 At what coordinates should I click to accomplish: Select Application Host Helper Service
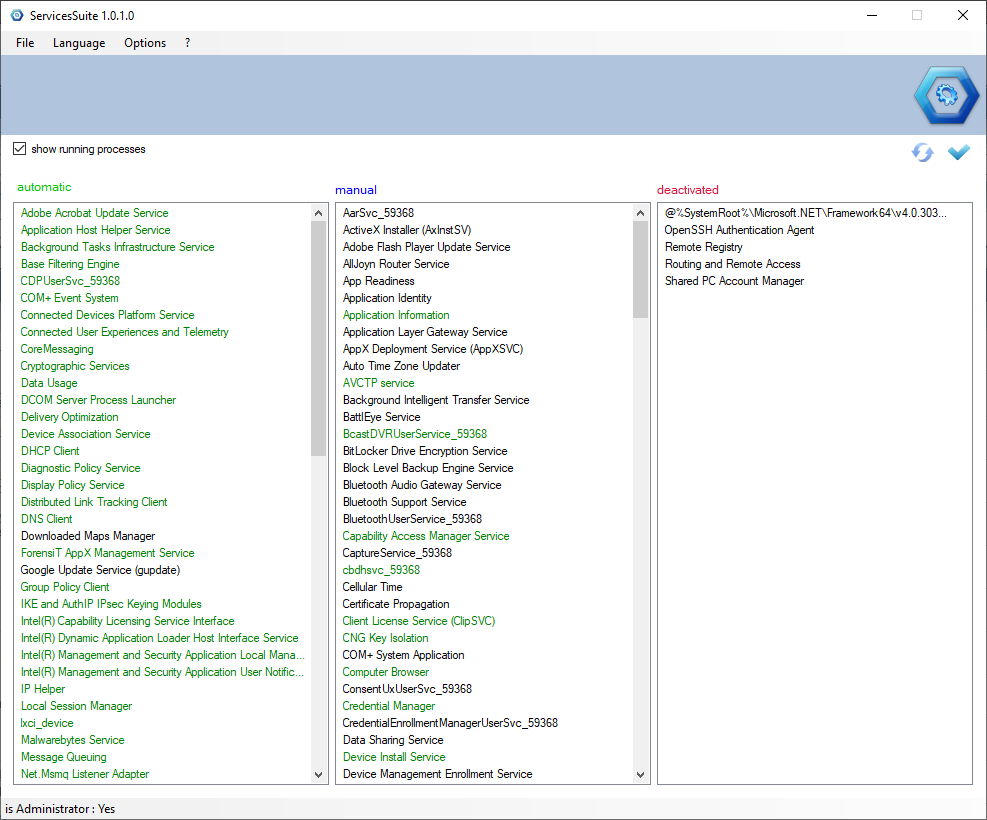[x=96, y=230]
